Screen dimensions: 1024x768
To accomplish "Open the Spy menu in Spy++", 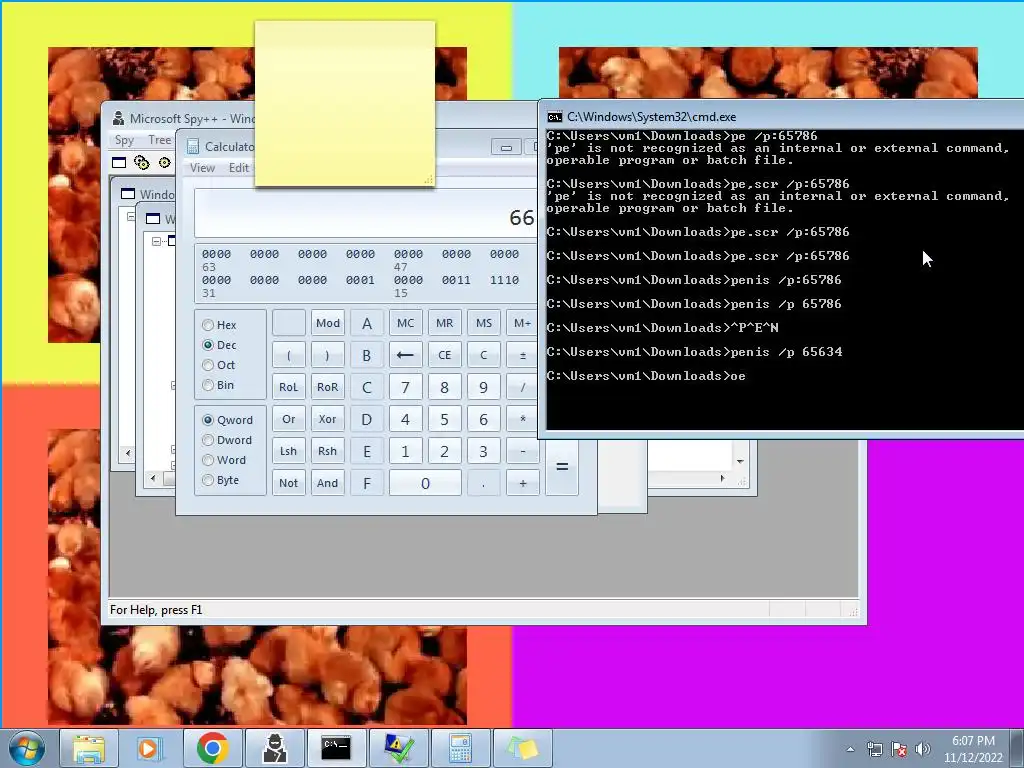I will point(124,140).
